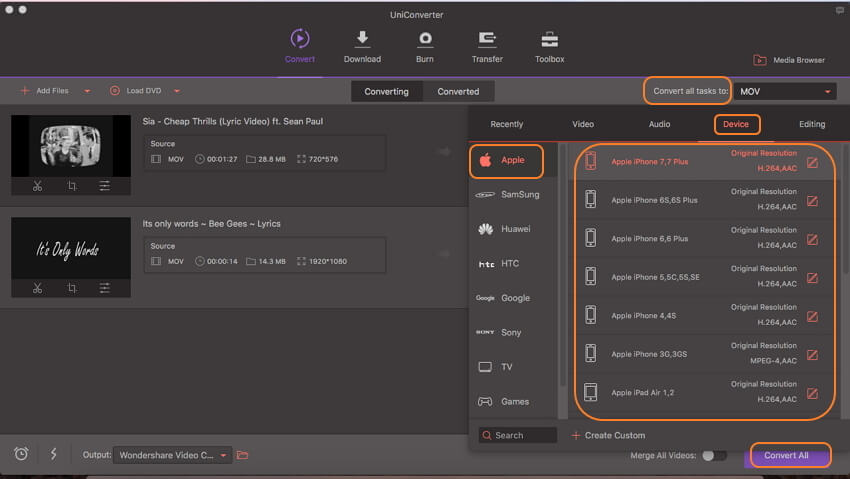850x479 pixels.
Task: Edit preset for Apple iPad Air 1,2
Action: click(812, 393)
